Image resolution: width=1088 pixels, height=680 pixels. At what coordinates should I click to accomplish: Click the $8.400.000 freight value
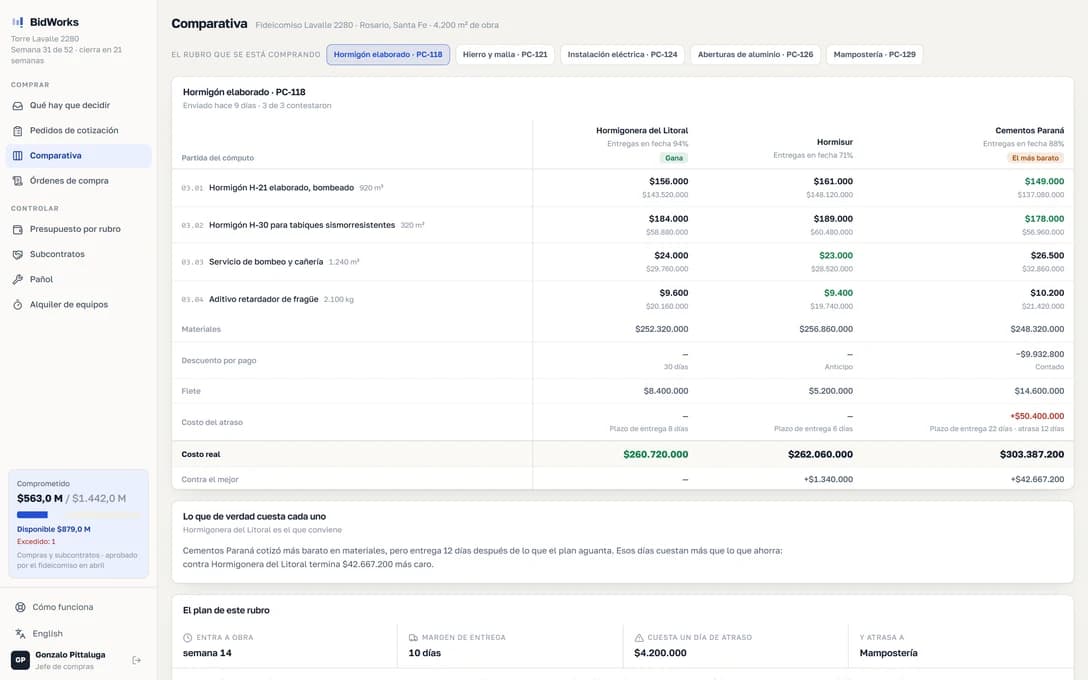665,391
